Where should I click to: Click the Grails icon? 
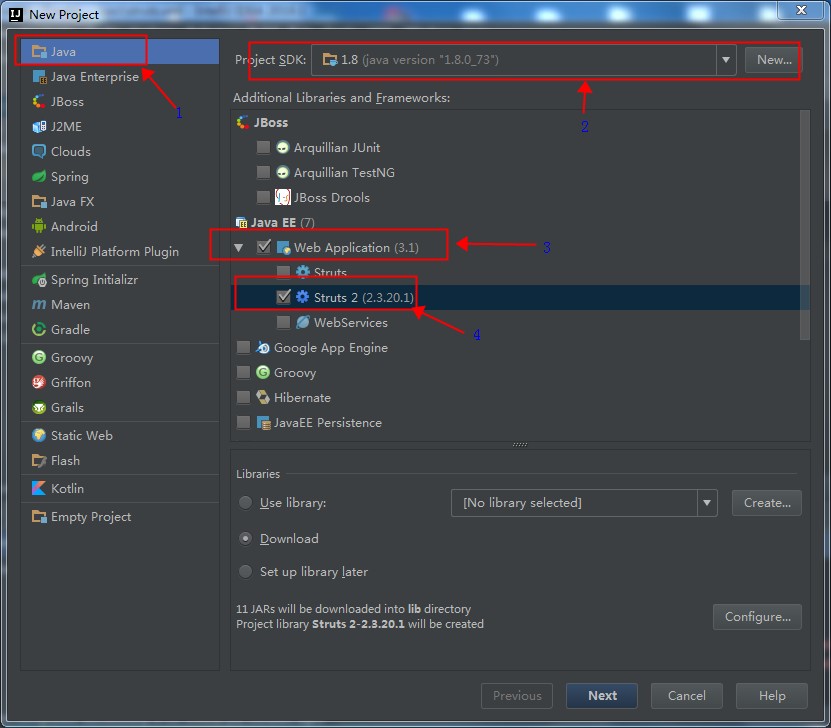(39, 407)
